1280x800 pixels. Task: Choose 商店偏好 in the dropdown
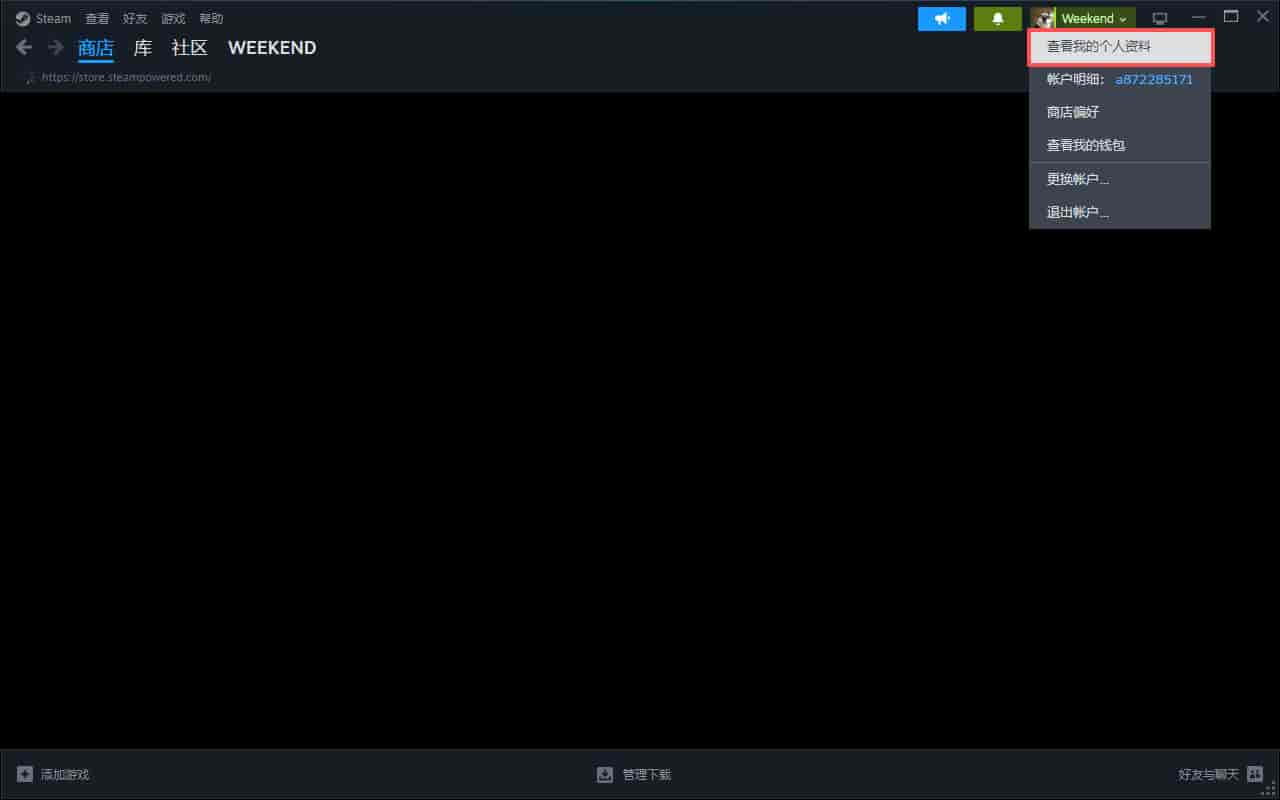(x=1073, y=112)
